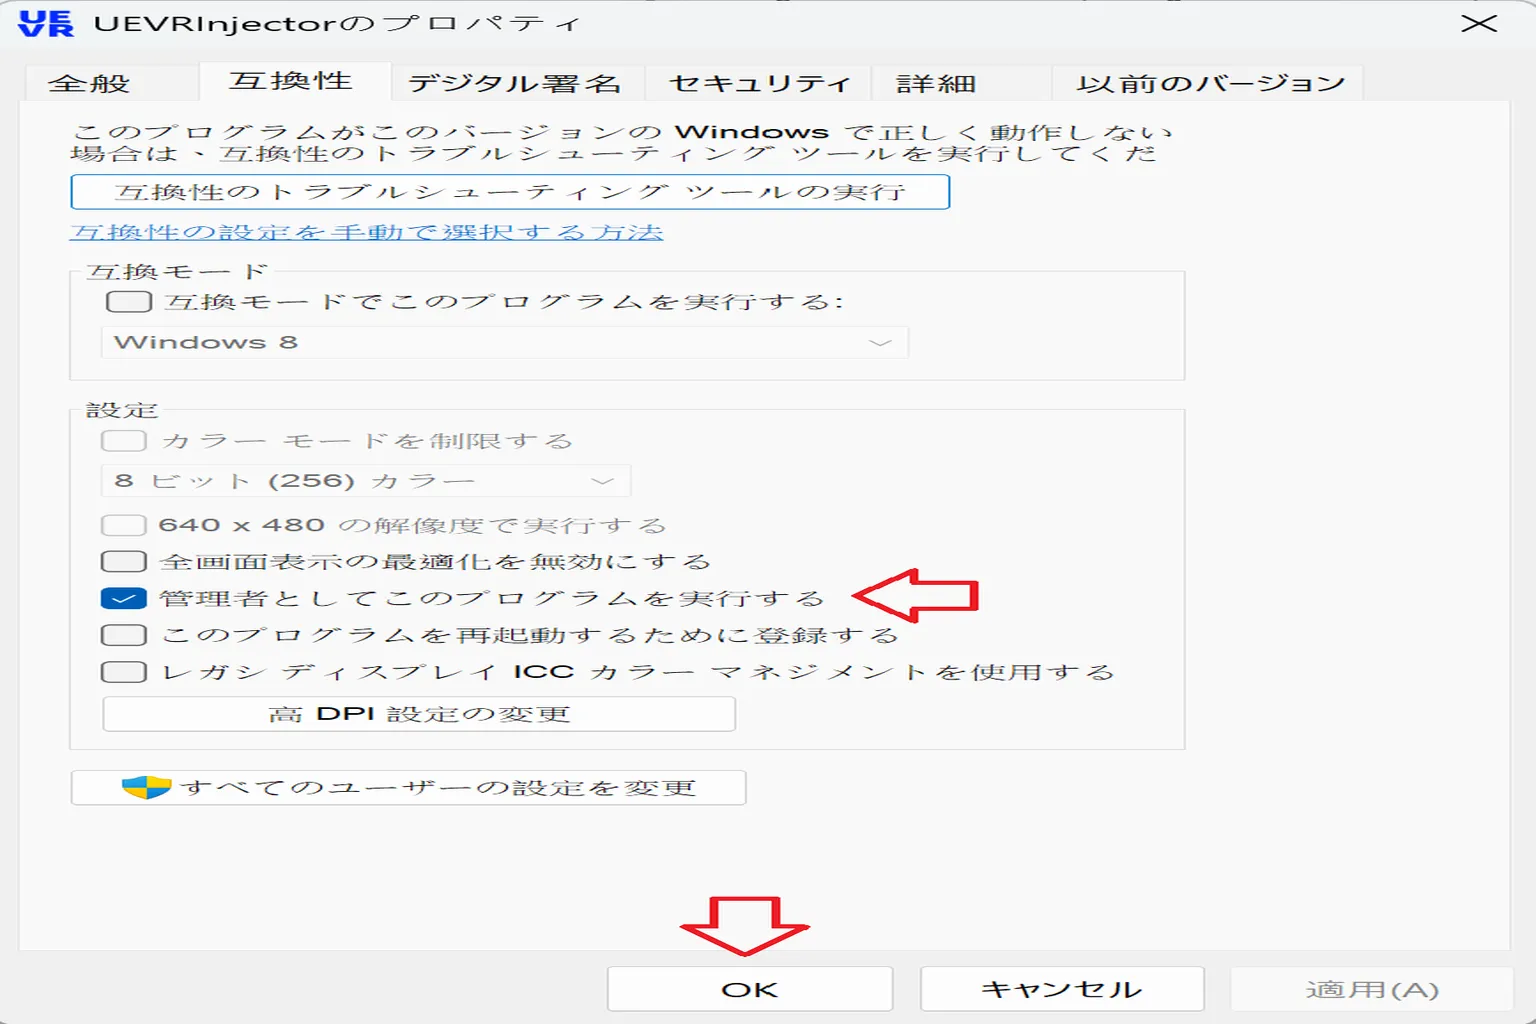Click the shield icon on すべてのユーザーの設定を変更

(x=146, y=787)
